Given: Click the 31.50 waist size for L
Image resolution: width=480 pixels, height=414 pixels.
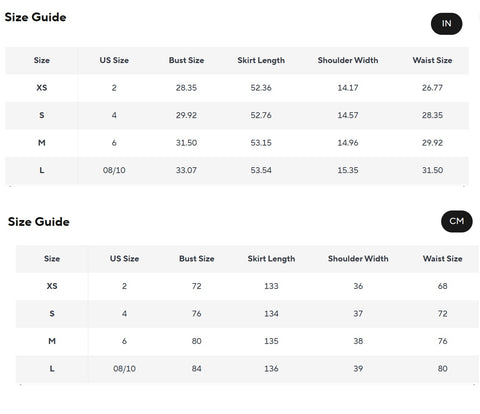Looking at the screenshot, I should pyautogui.click(x=432, y=170).
